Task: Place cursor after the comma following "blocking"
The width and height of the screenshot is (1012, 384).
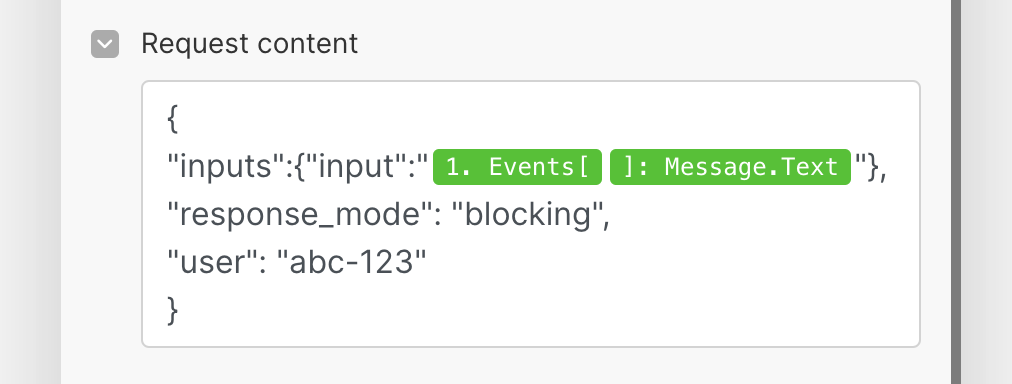Action: click(x=611, y=215)
